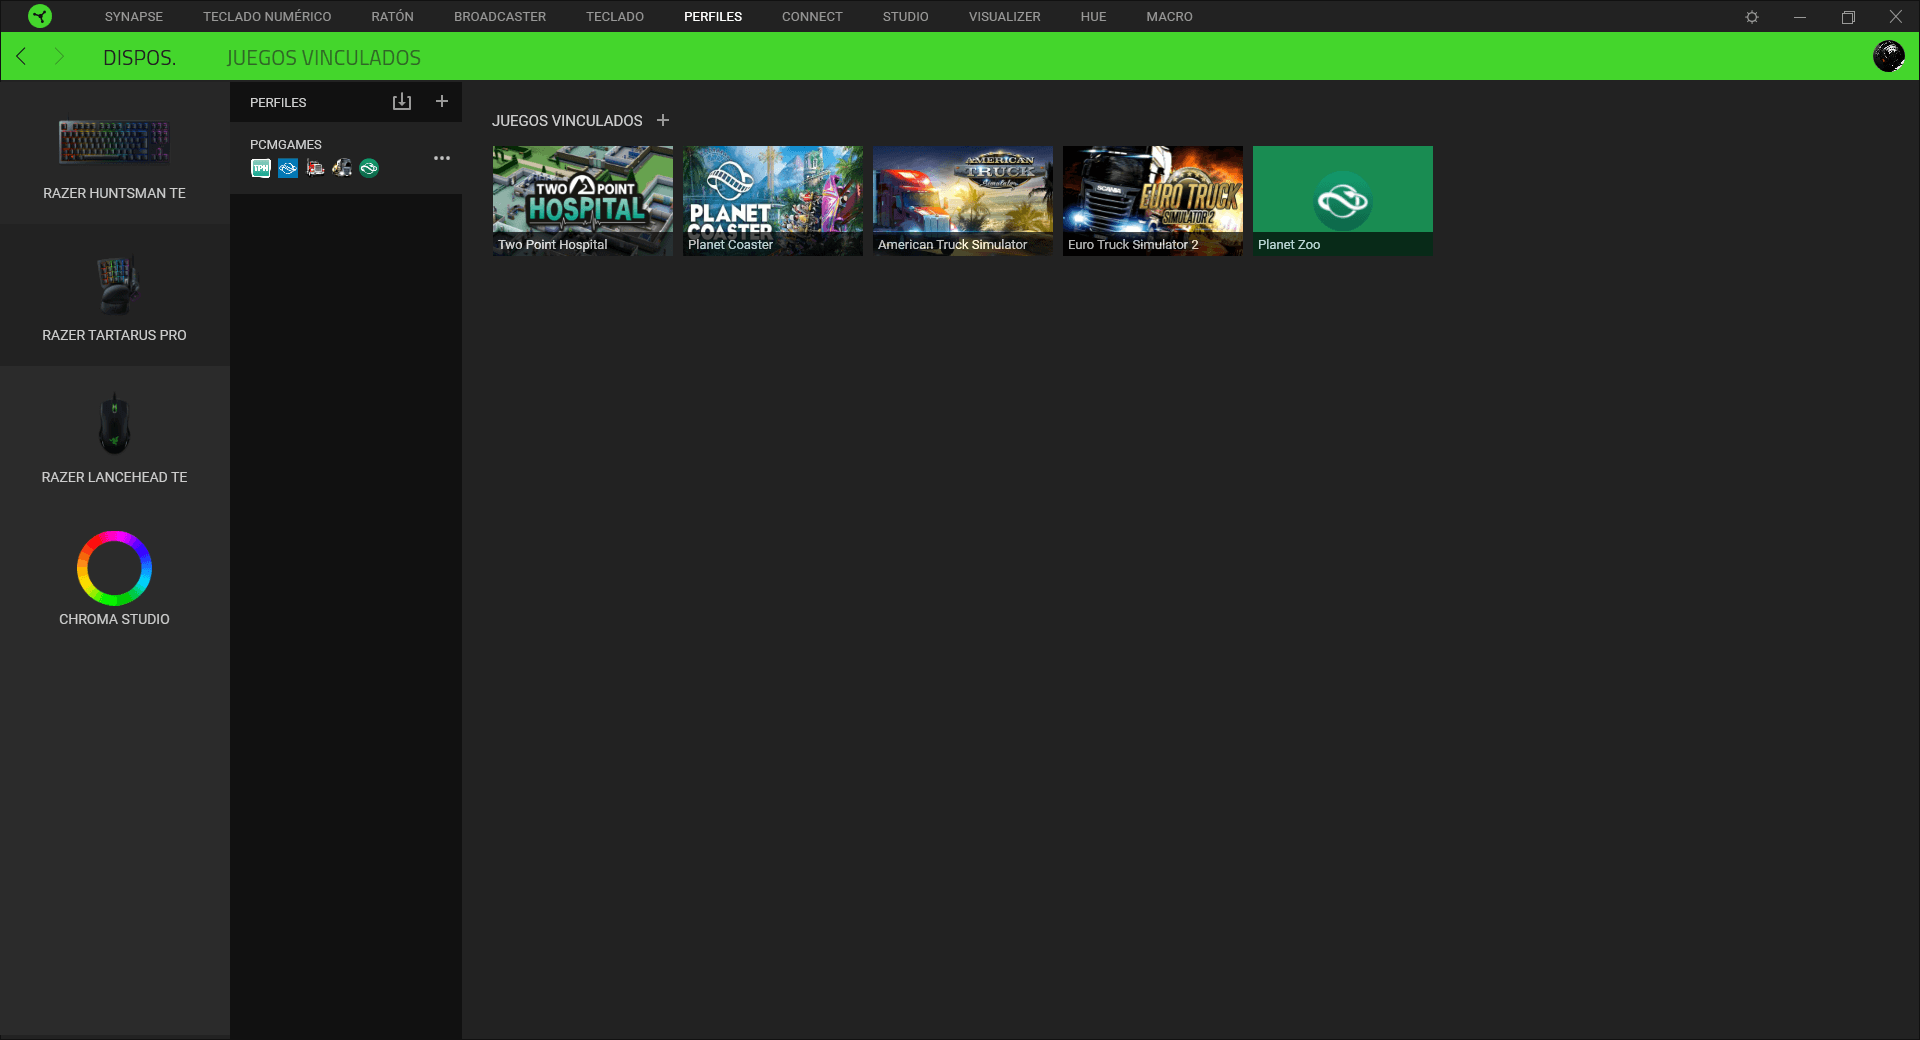Click the Razer Synapse logo icon
The height and width of the screenshot is (1040, 1920).
tap(40, 16)
